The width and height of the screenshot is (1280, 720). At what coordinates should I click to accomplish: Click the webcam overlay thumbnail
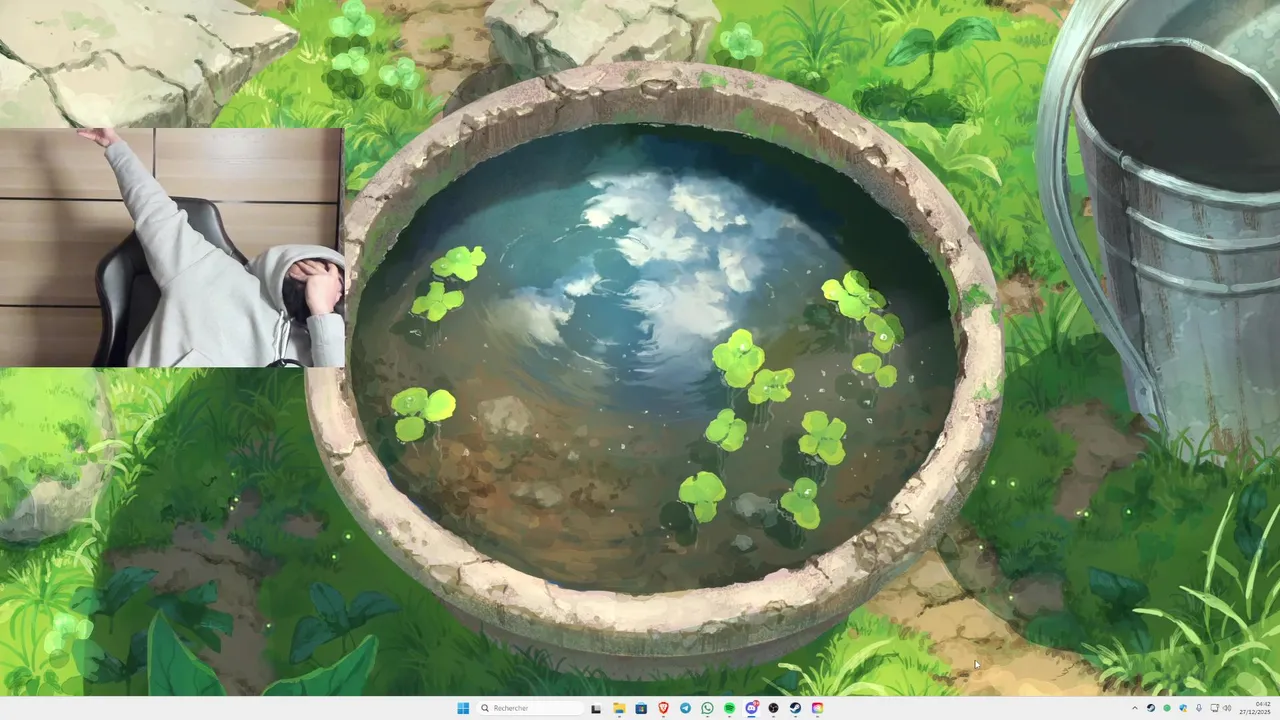pyautogui.click(x=172, y=247)
